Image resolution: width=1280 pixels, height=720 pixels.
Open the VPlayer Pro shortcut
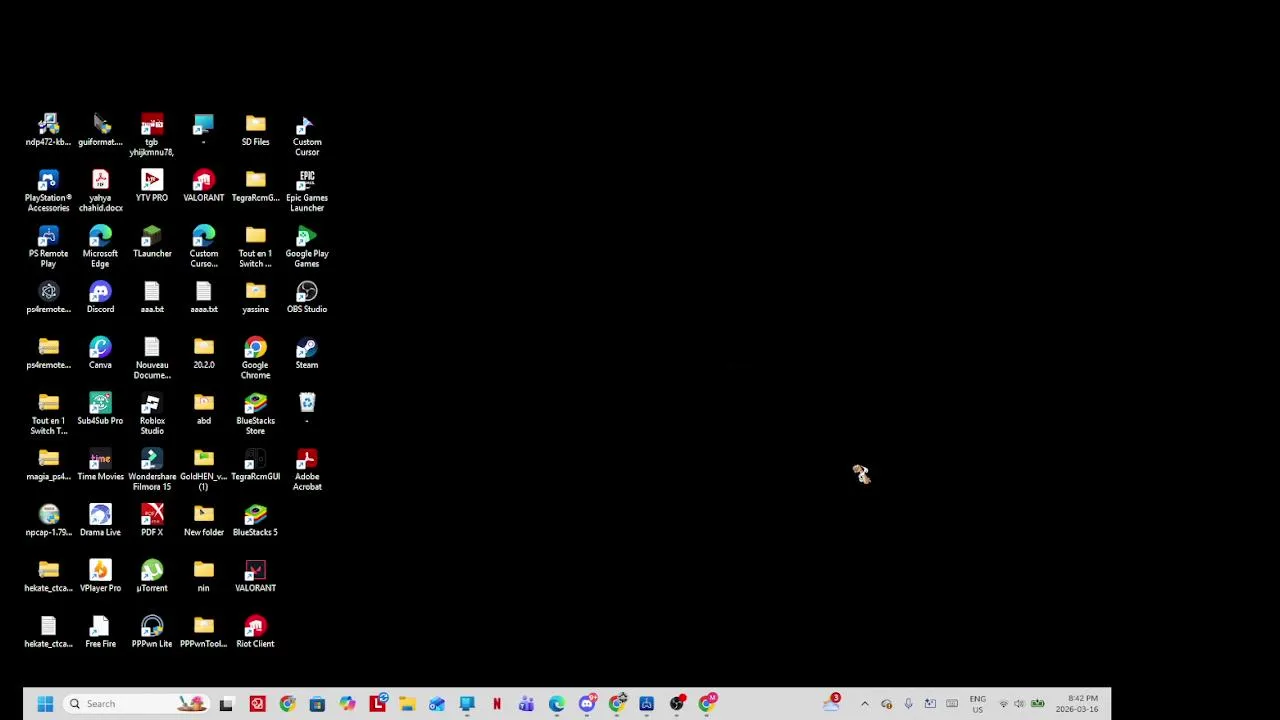pos(100,576)
